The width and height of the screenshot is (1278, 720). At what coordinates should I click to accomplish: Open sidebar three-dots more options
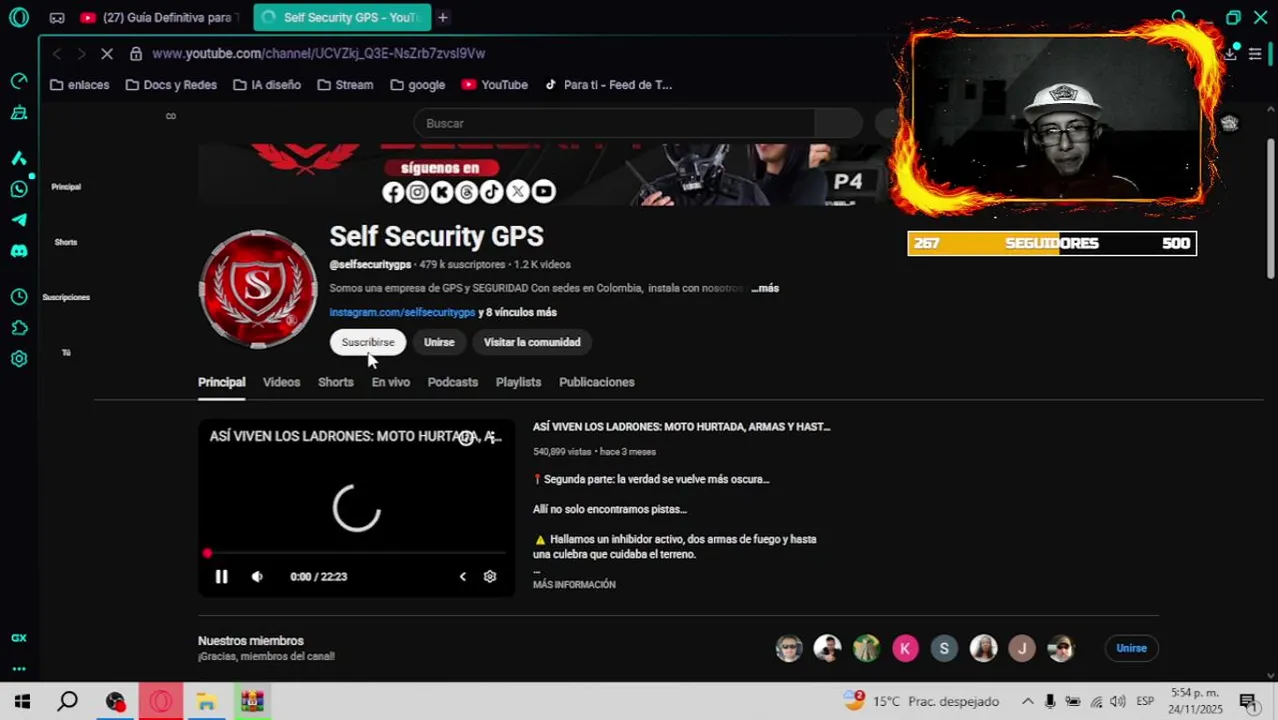pos(19,669)
